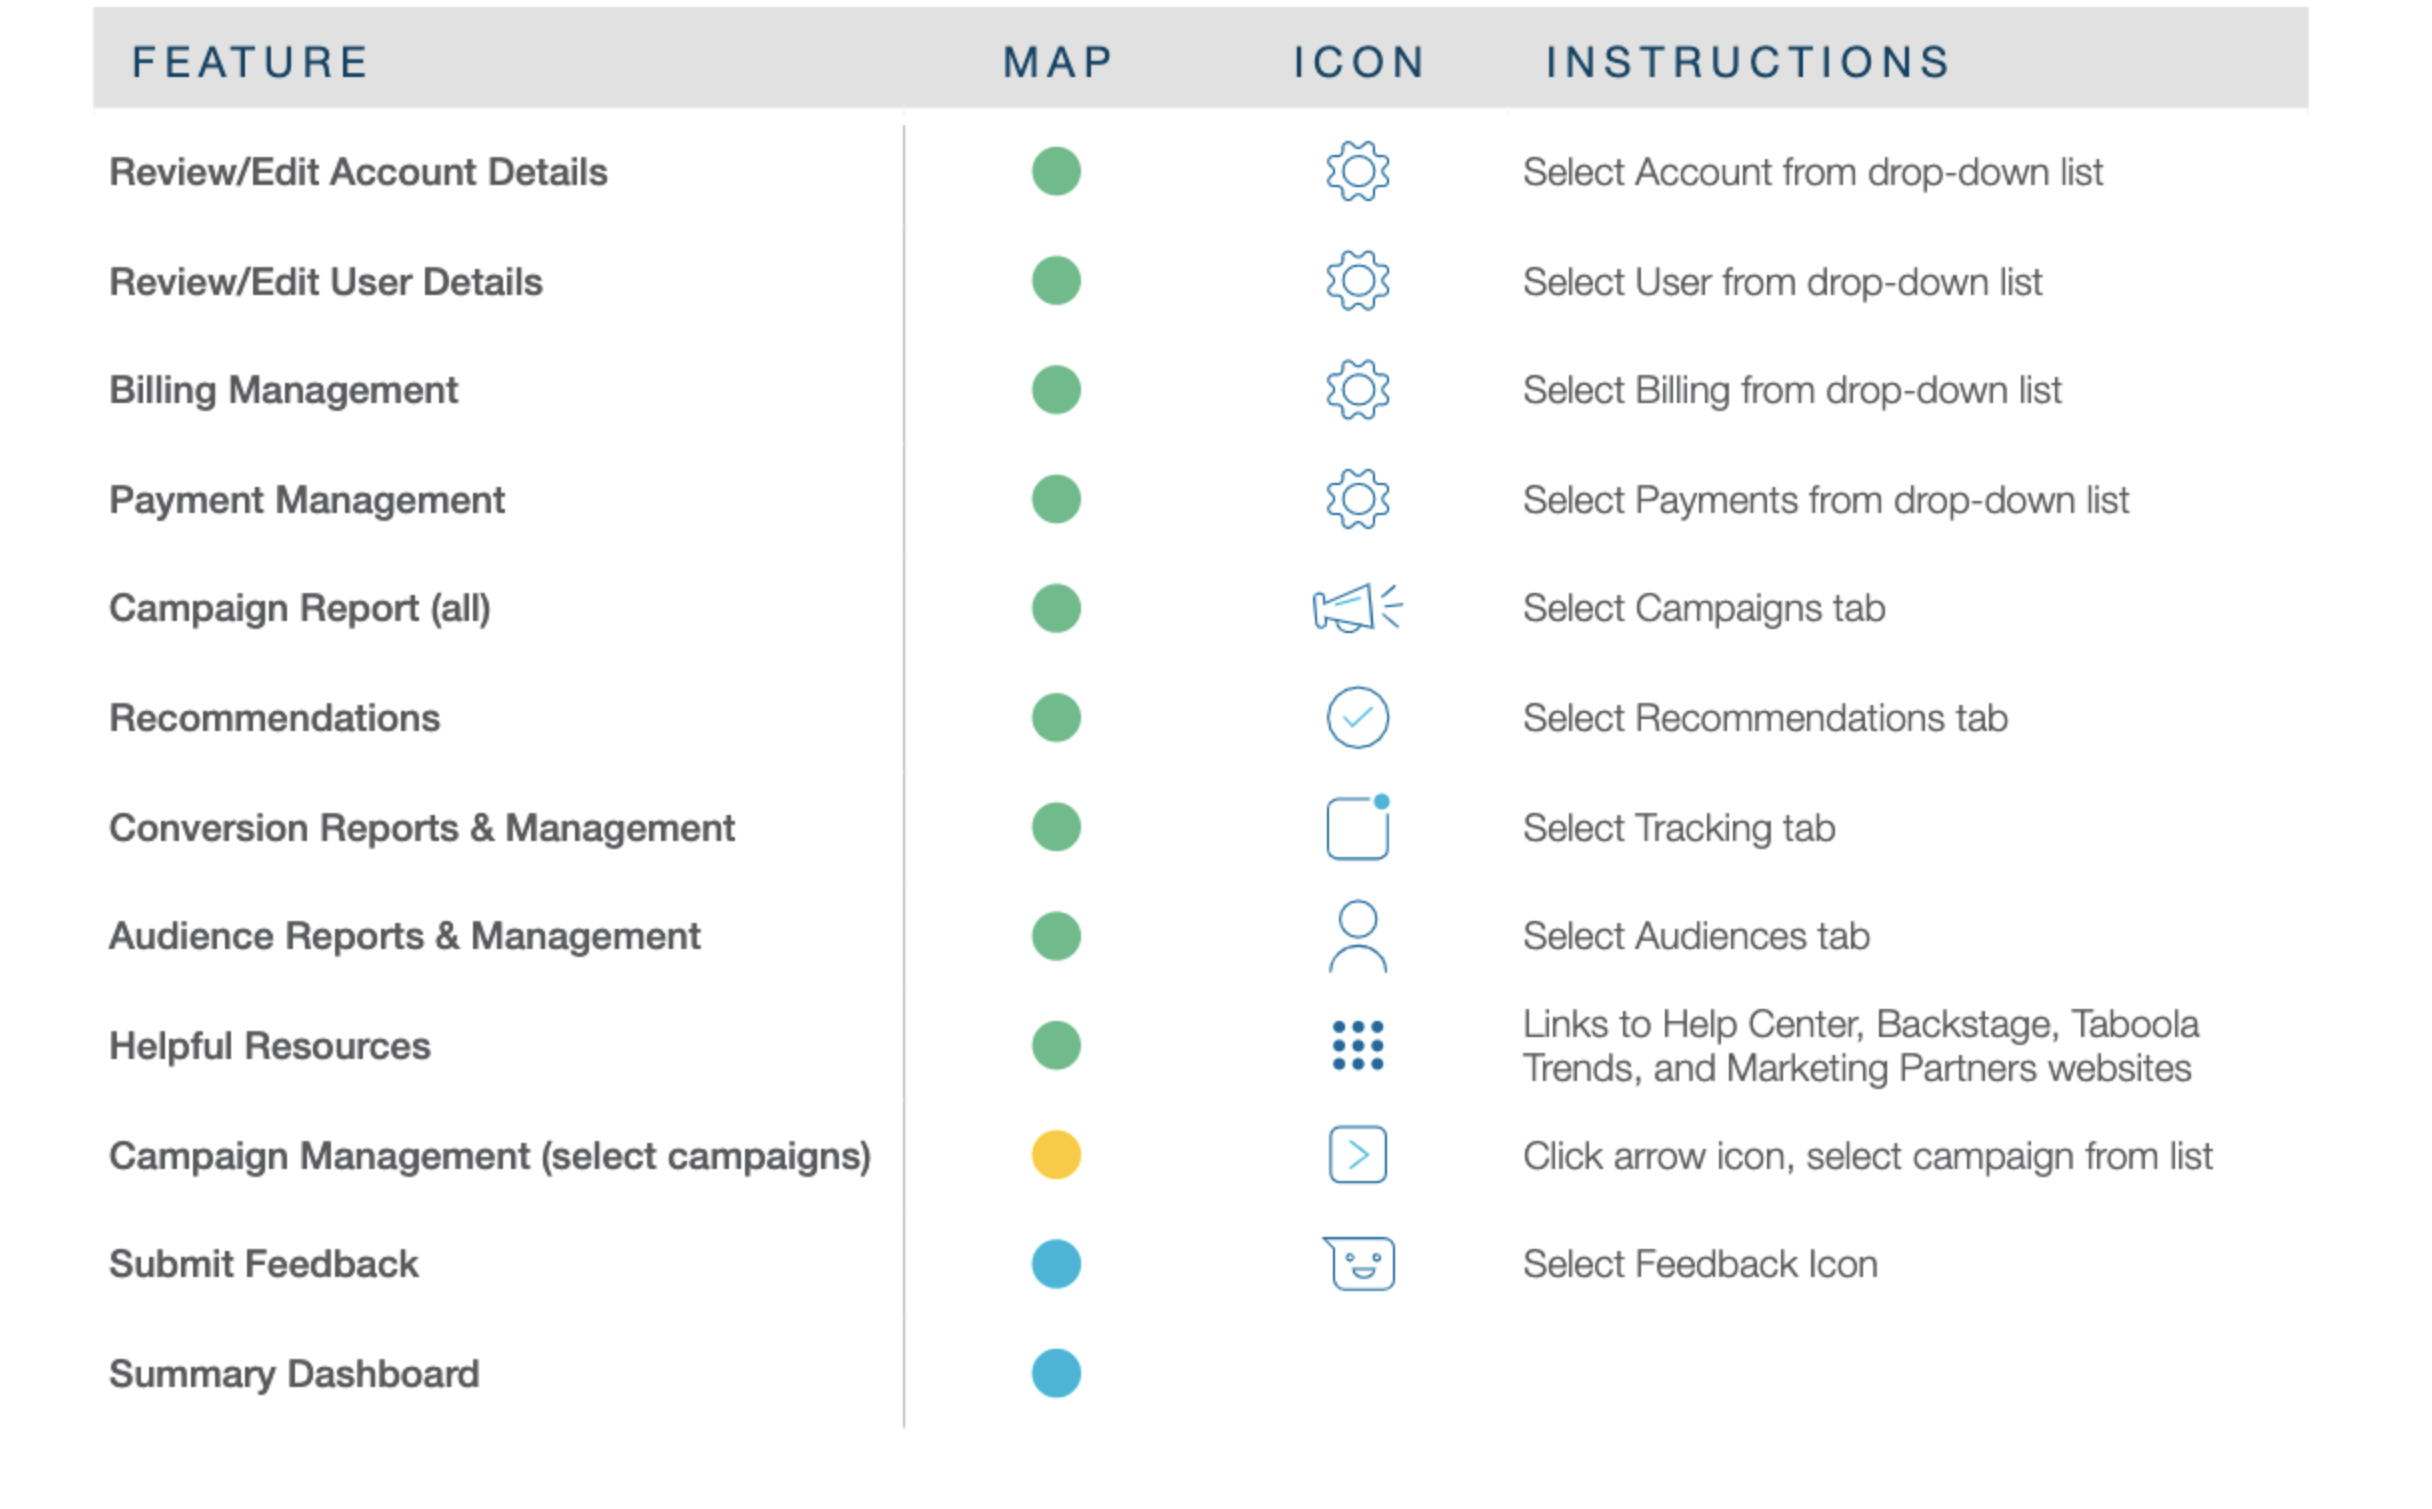Click green map dot for Billing Management

tap(1056, 390)
